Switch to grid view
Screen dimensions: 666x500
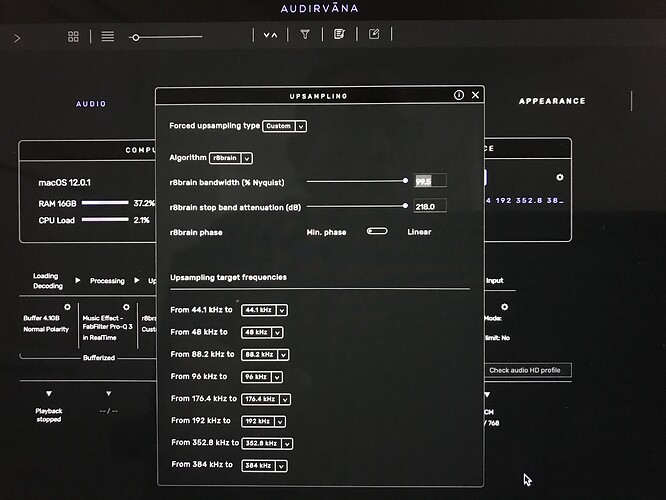(x=73, y=37)
